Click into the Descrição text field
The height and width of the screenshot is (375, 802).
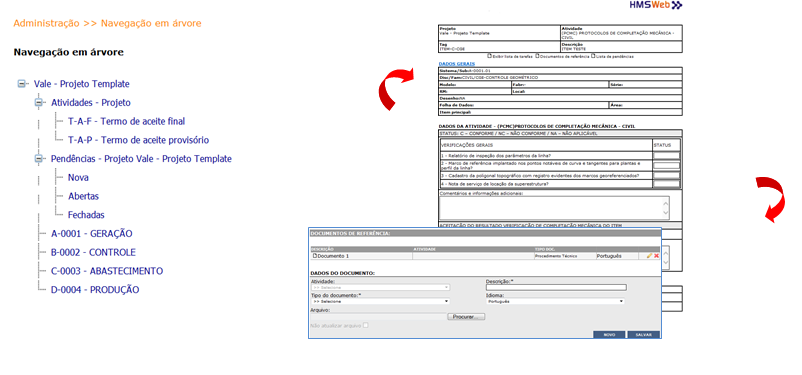[x=556, y=288]
